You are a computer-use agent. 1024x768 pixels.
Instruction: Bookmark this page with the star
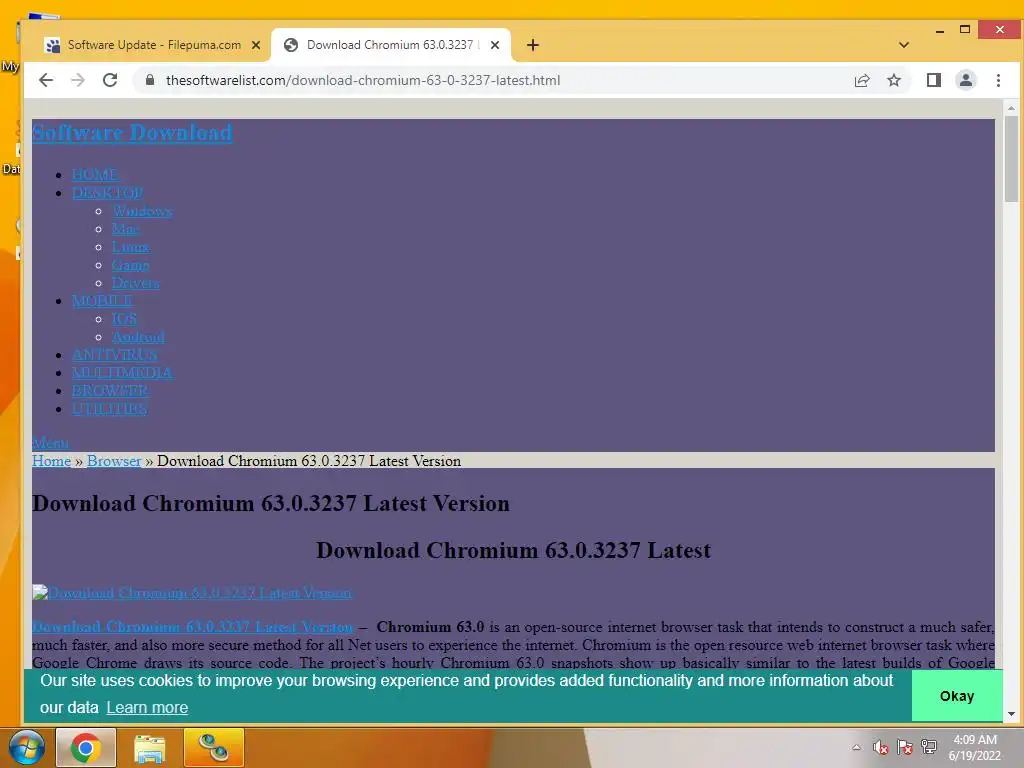point(893,80)
